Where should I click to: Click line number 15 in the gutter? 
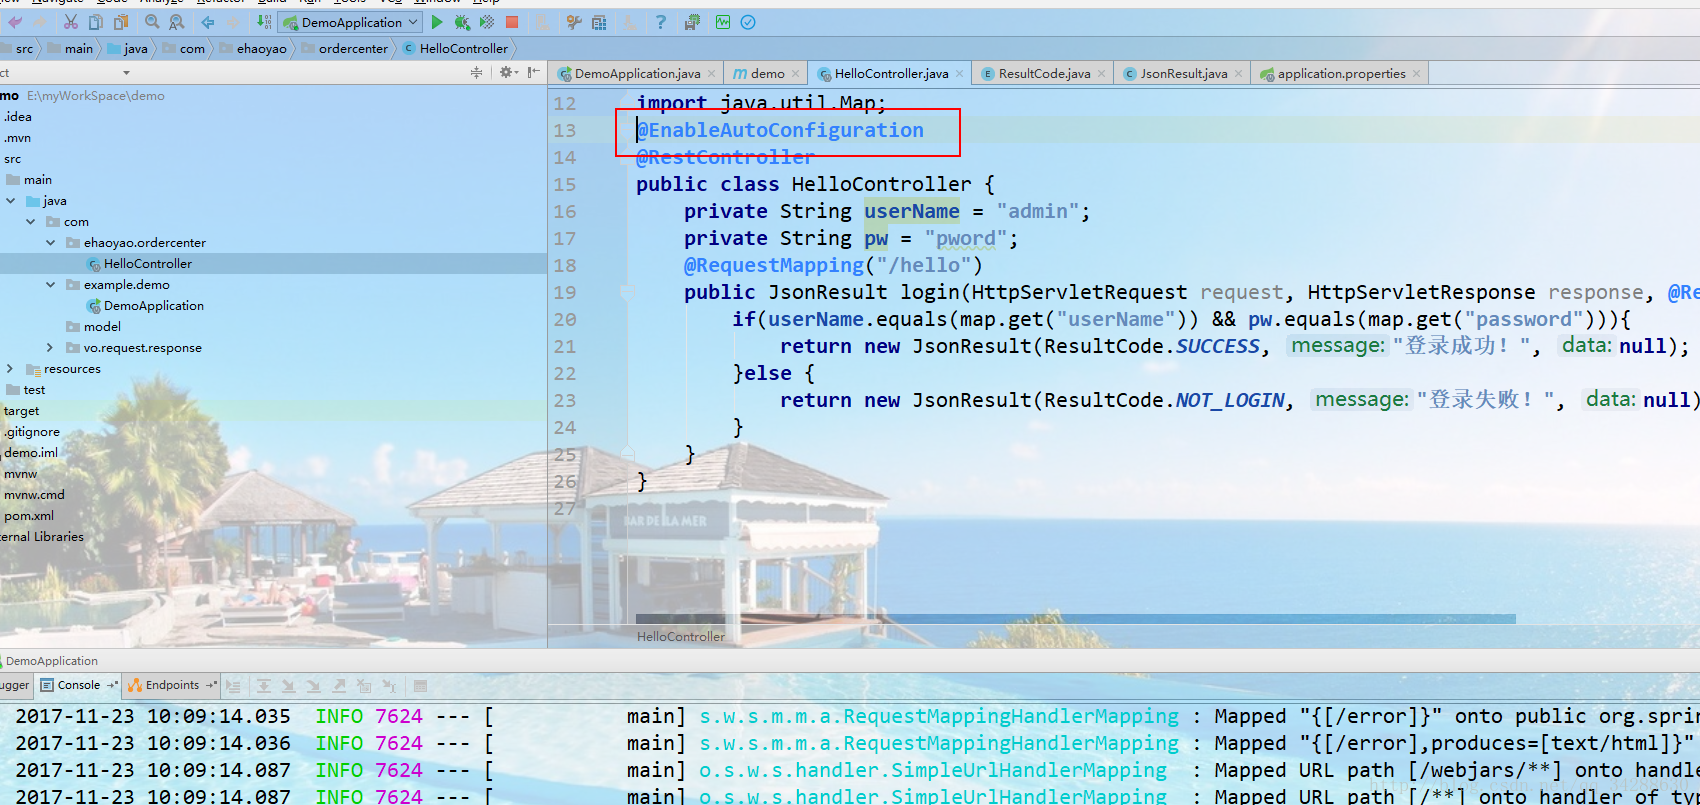click(565, 184)
